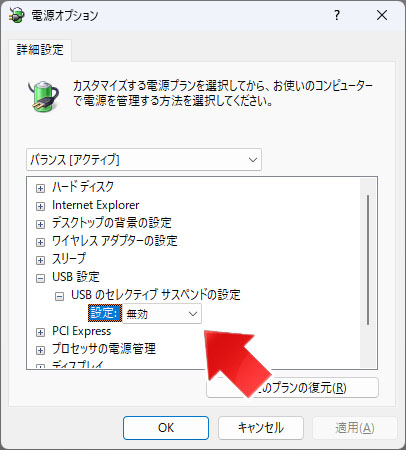
Task: Collapse the USB 設定 node
Action: (40, 278)
